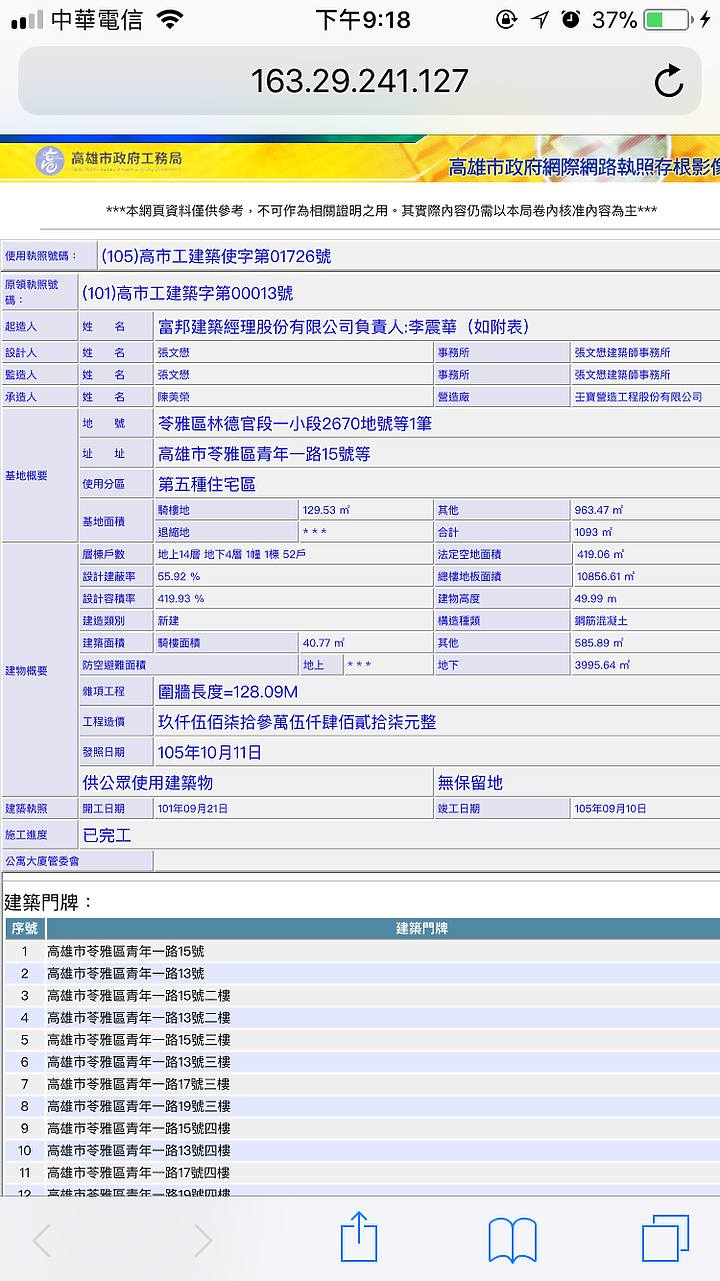Select legal open space 419.06 ㎡
Screen dimensions: 720x1281
601,554
